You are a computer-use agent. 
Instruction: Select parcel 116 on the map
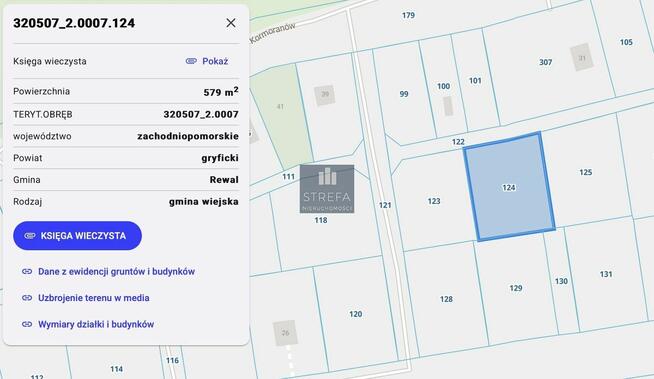click(x=172, y=360)
